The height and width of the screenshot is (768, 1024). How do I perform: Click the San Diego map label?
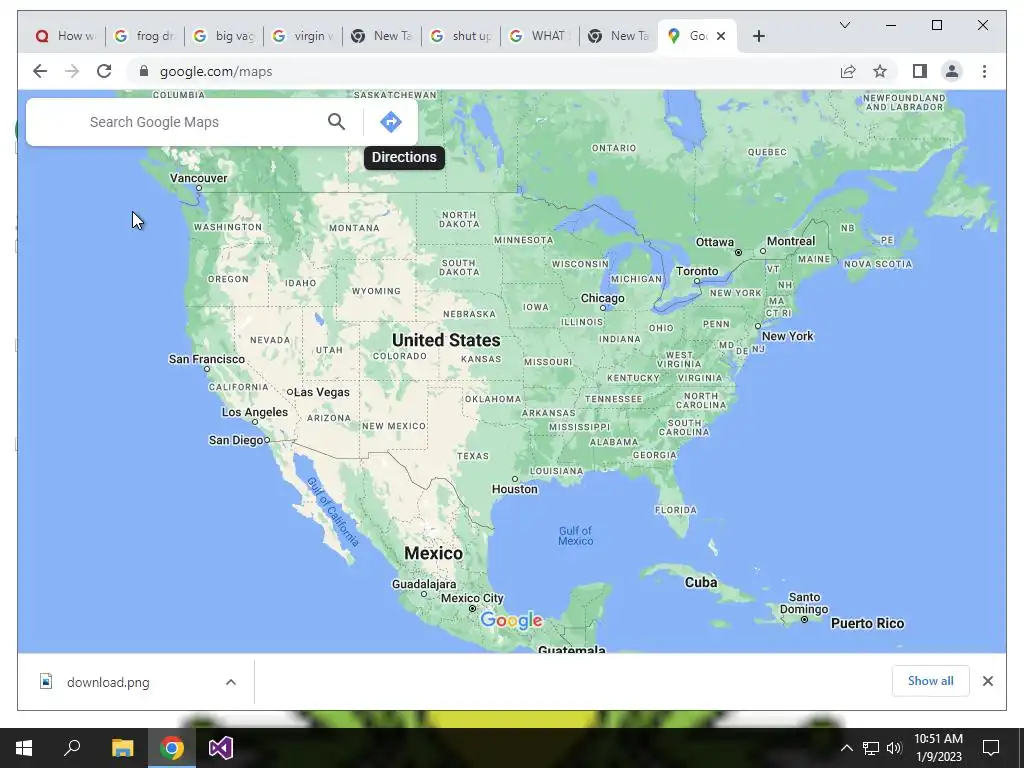[x=236, y=440]
